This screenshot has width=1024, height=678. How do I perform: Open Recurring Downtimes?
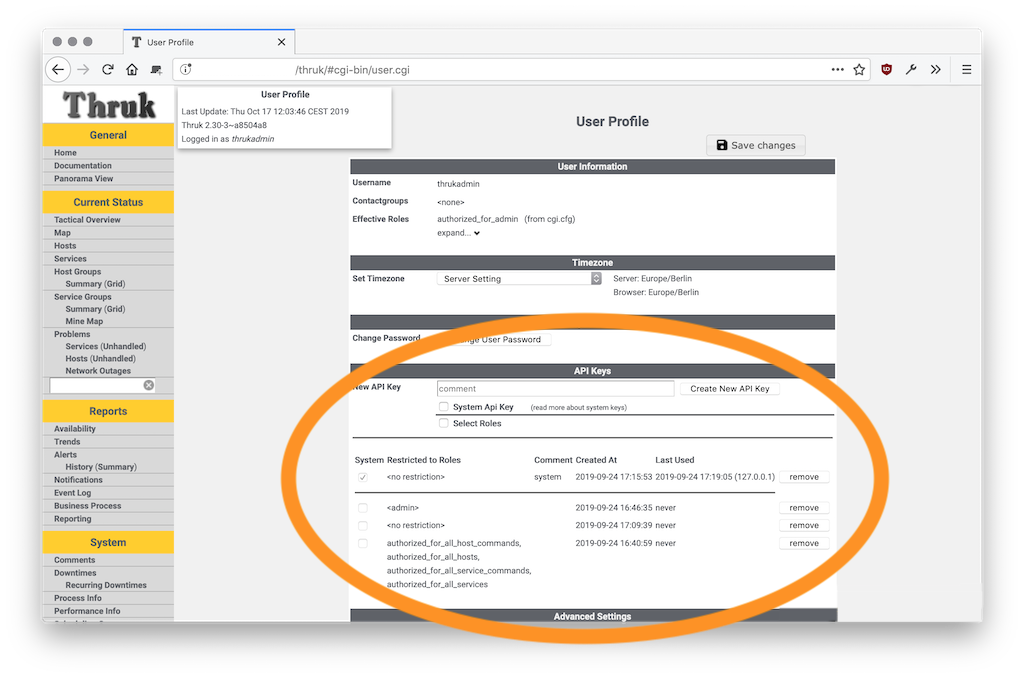coord(106,585)
